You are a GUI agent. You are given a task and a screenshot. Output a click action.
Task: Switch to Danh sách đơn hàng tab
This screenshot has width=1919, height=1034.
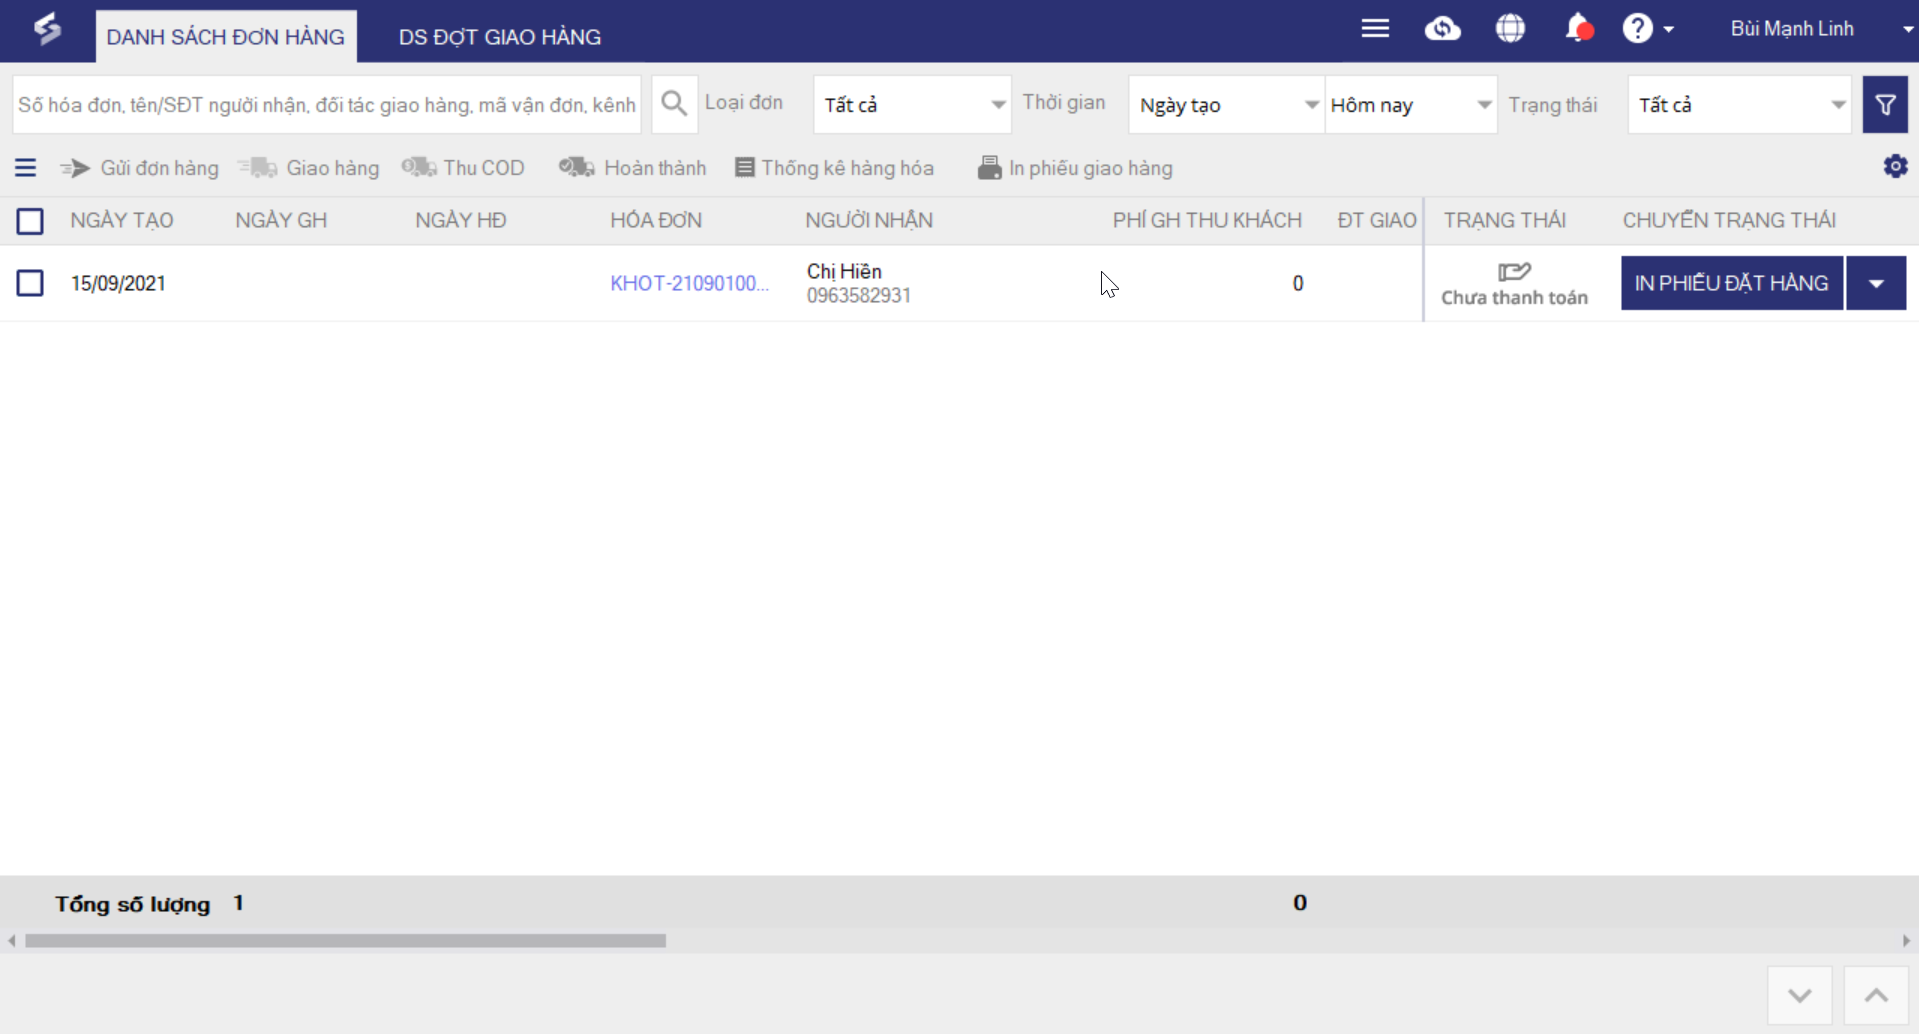point(226,37)
